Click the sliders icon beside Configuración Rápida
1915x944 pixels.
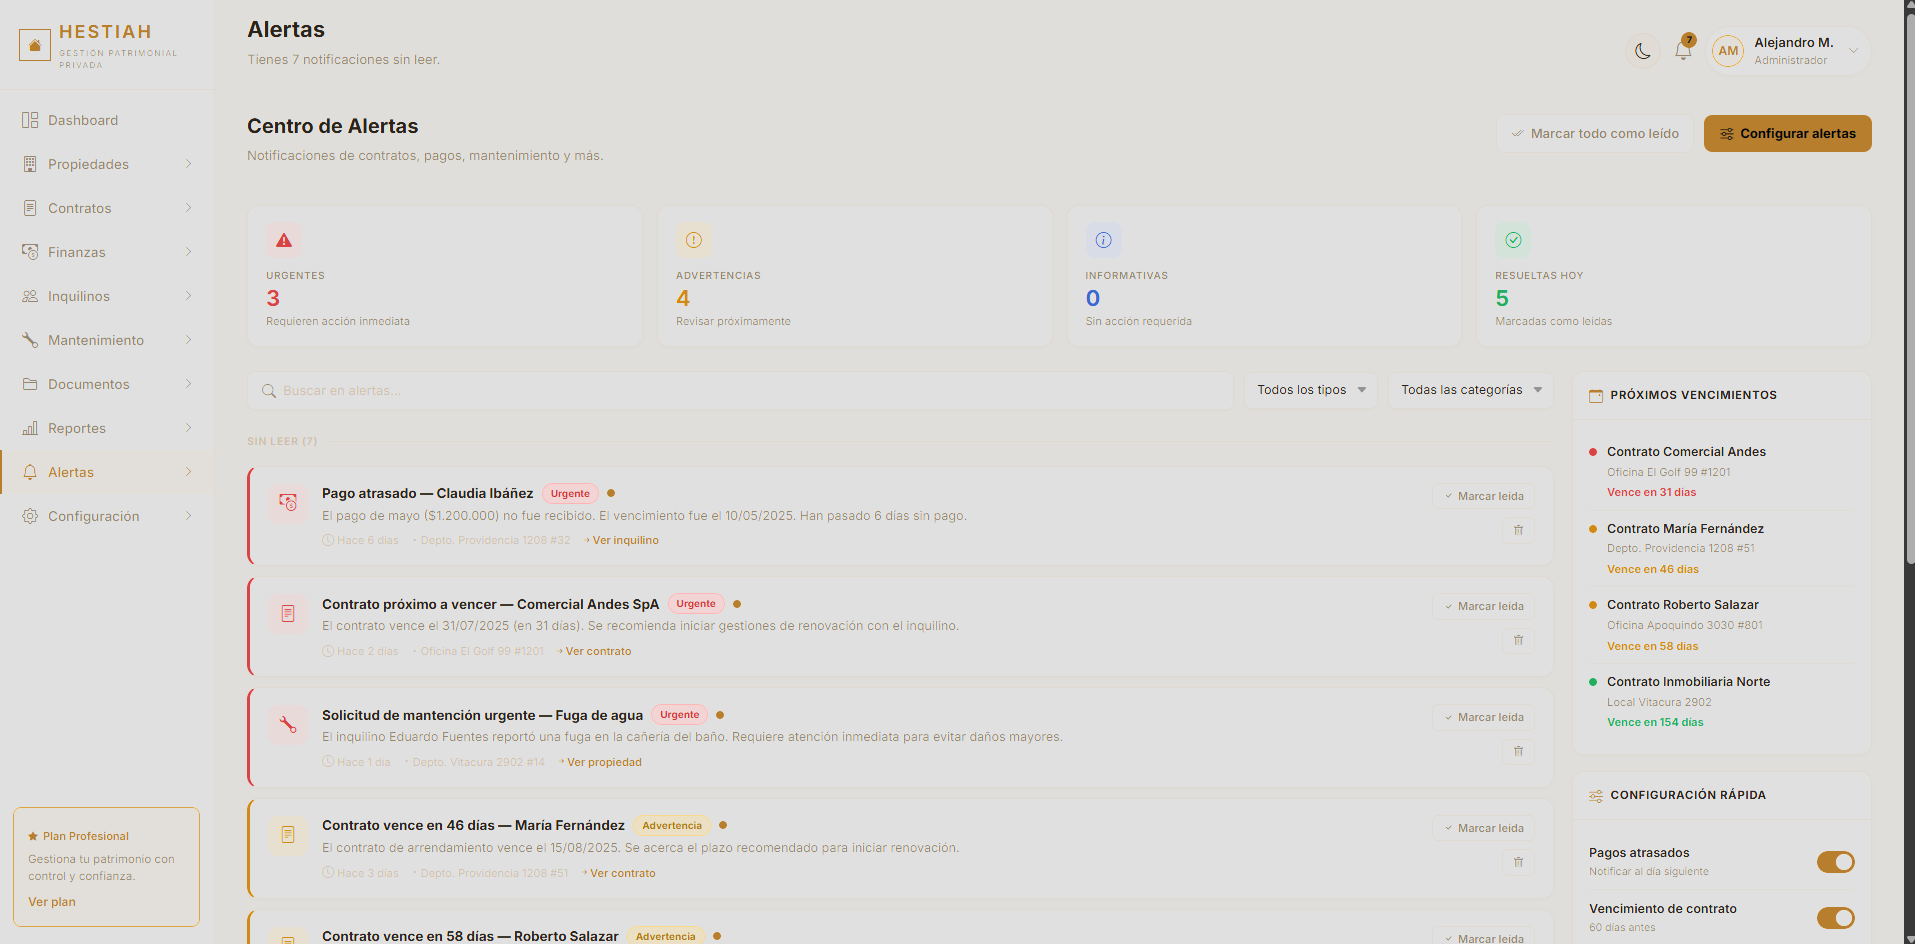pyautogui.click(x=1596, y=796)
